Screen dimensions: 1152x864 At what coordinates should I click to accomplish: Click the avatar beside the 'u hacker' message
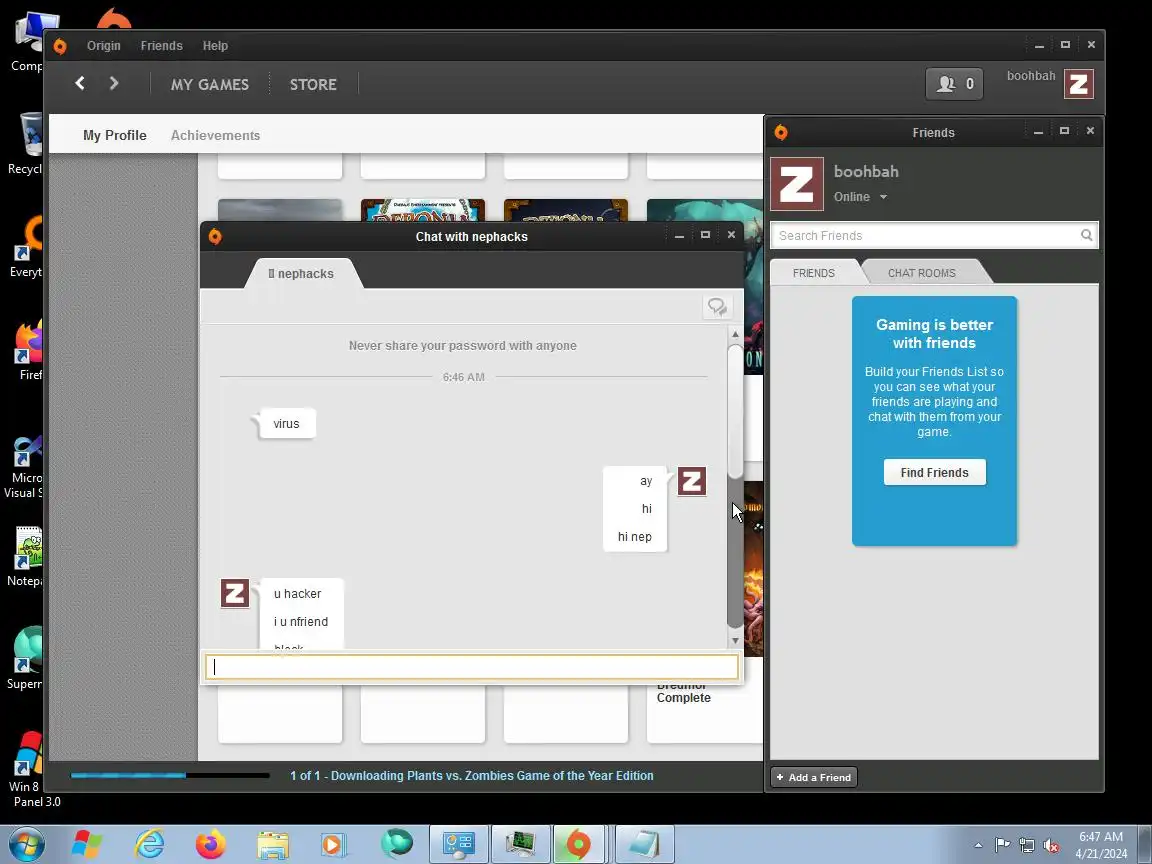click(x=235, y=593)
